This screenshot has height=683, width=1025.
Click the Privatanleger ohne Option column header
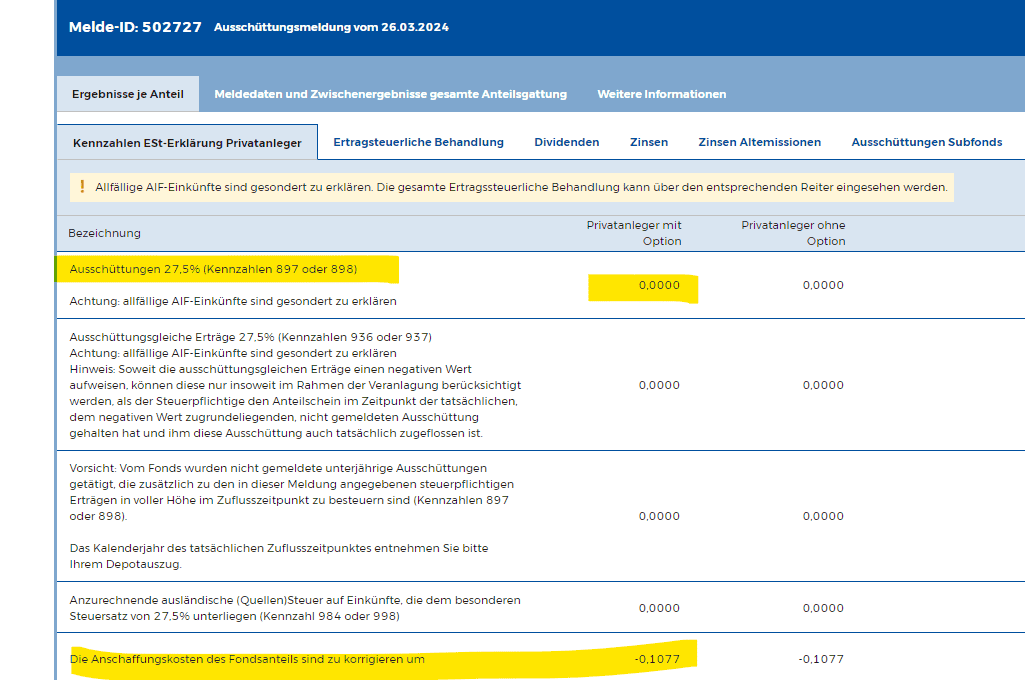[793, 233]
